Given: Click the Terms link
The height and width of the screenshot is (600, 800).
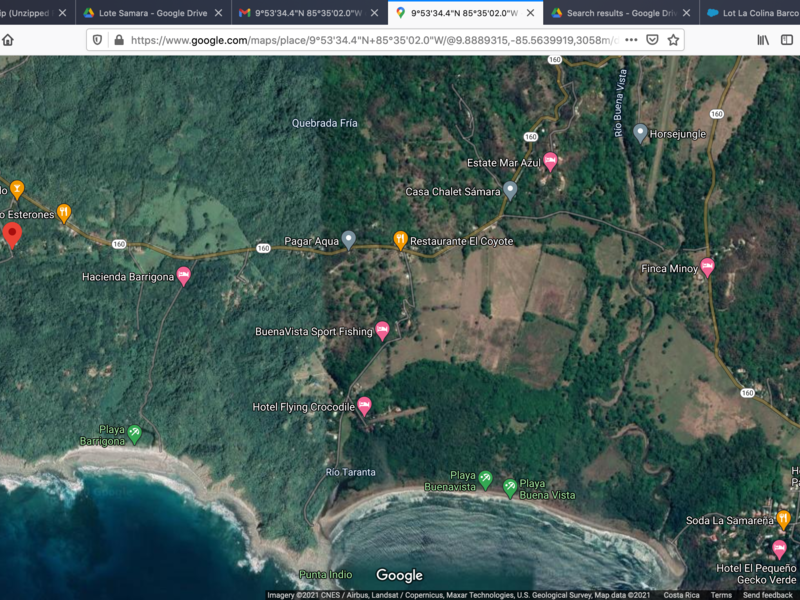Looking at the screenshot, I should 721,595.
